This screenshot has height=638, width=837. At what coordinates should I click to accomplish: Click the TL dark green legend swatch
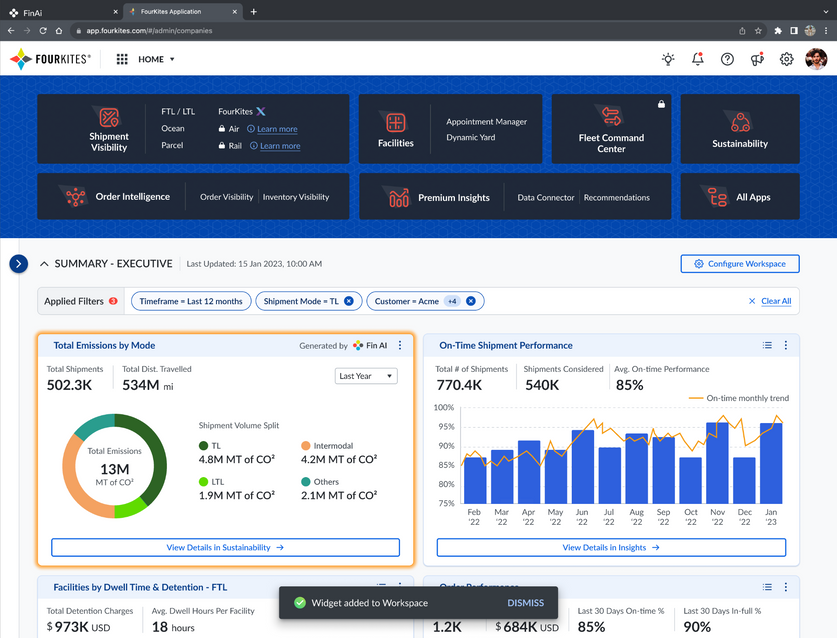click(204, 446)
